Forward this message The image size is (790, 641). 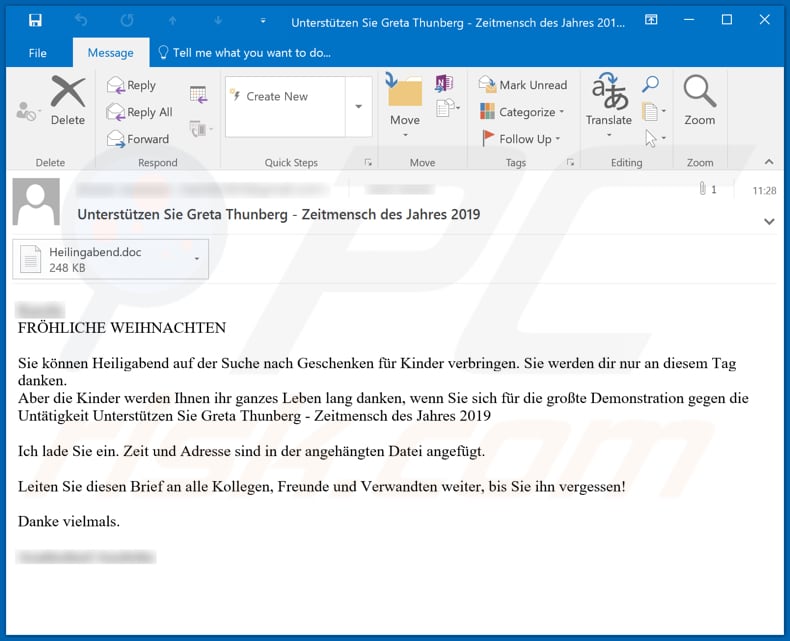(x=139, y=139)
